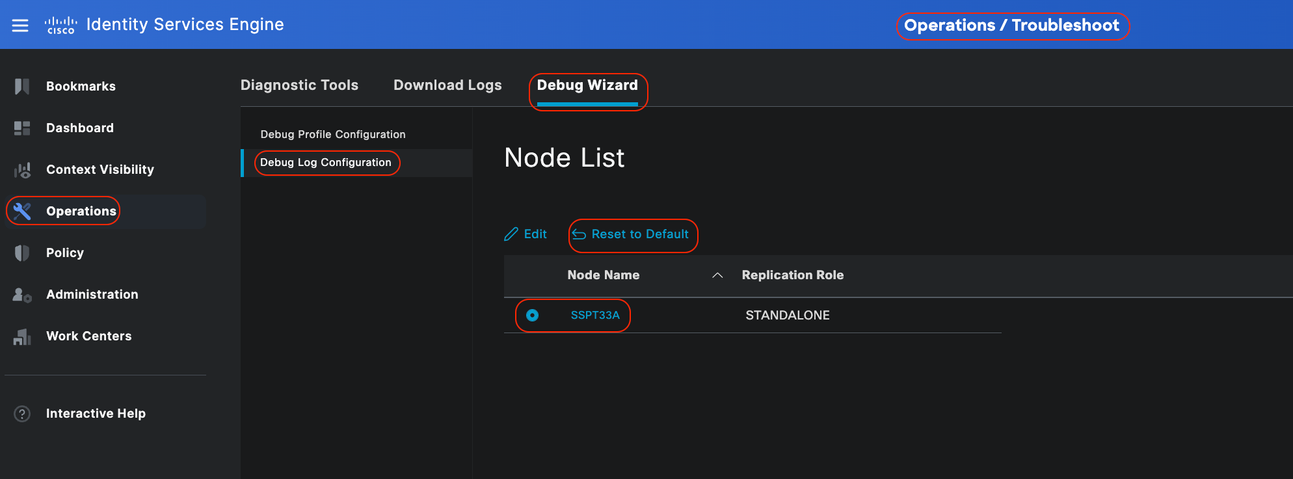
Task: Click the Bookmarks sidebar icon
Action: pos(22,86)
